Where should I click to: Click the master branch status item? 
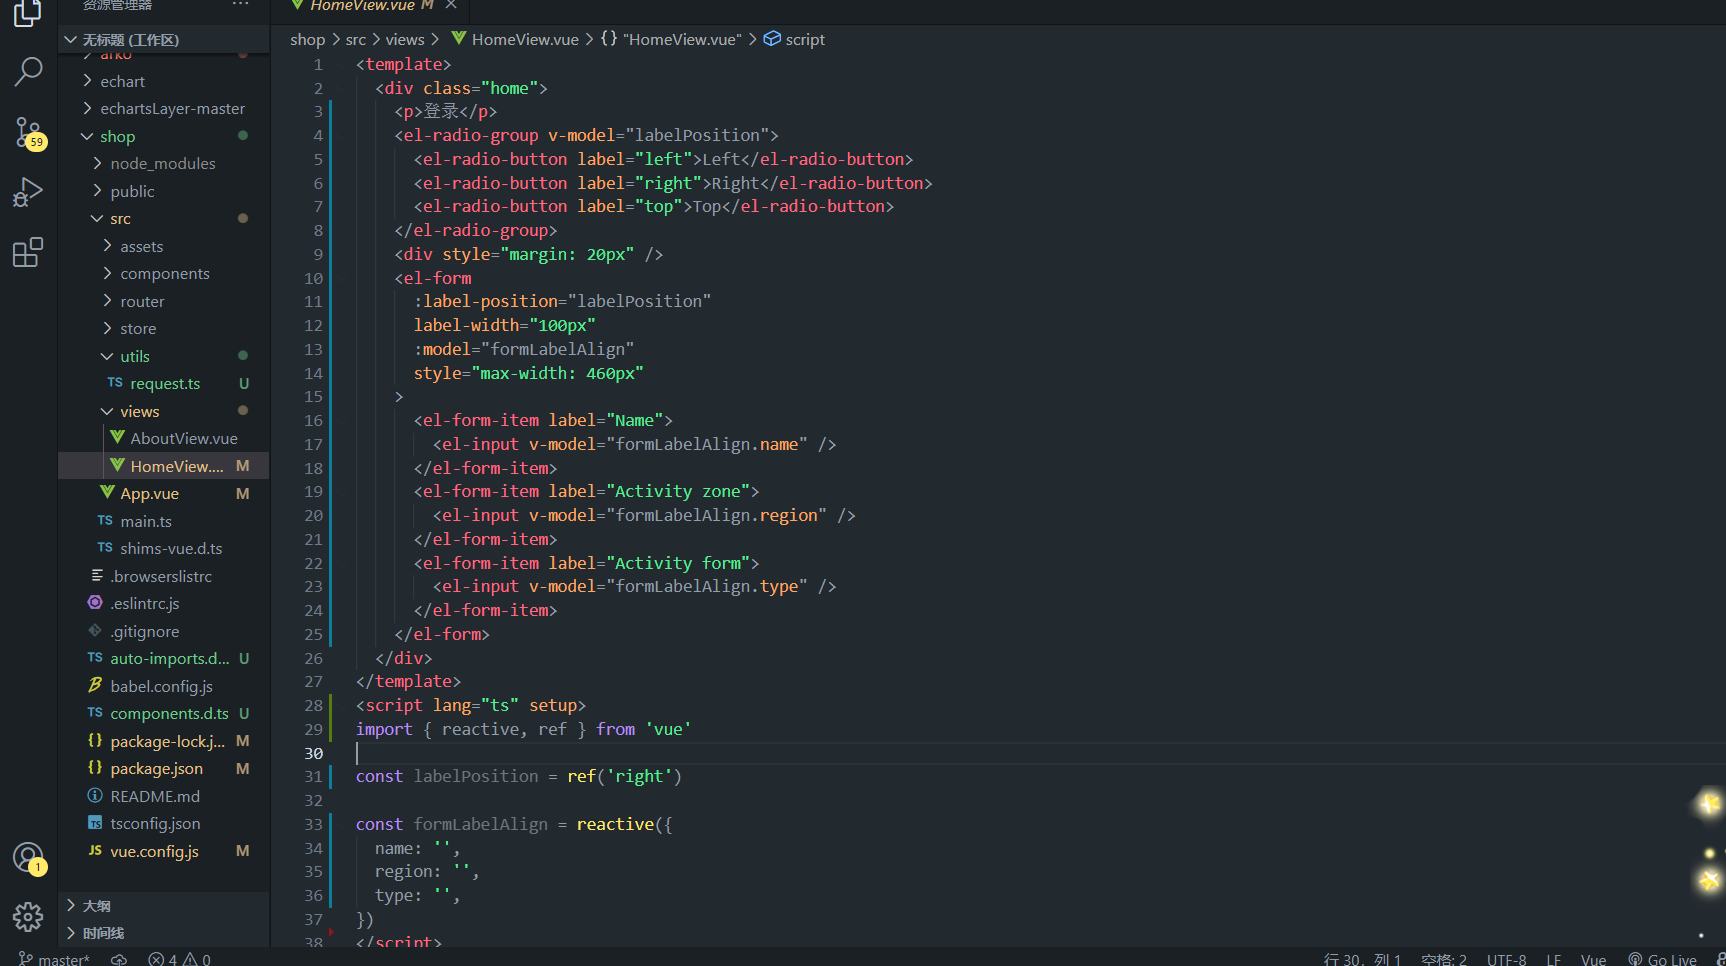pyautogui.click(x=55, y=959)
